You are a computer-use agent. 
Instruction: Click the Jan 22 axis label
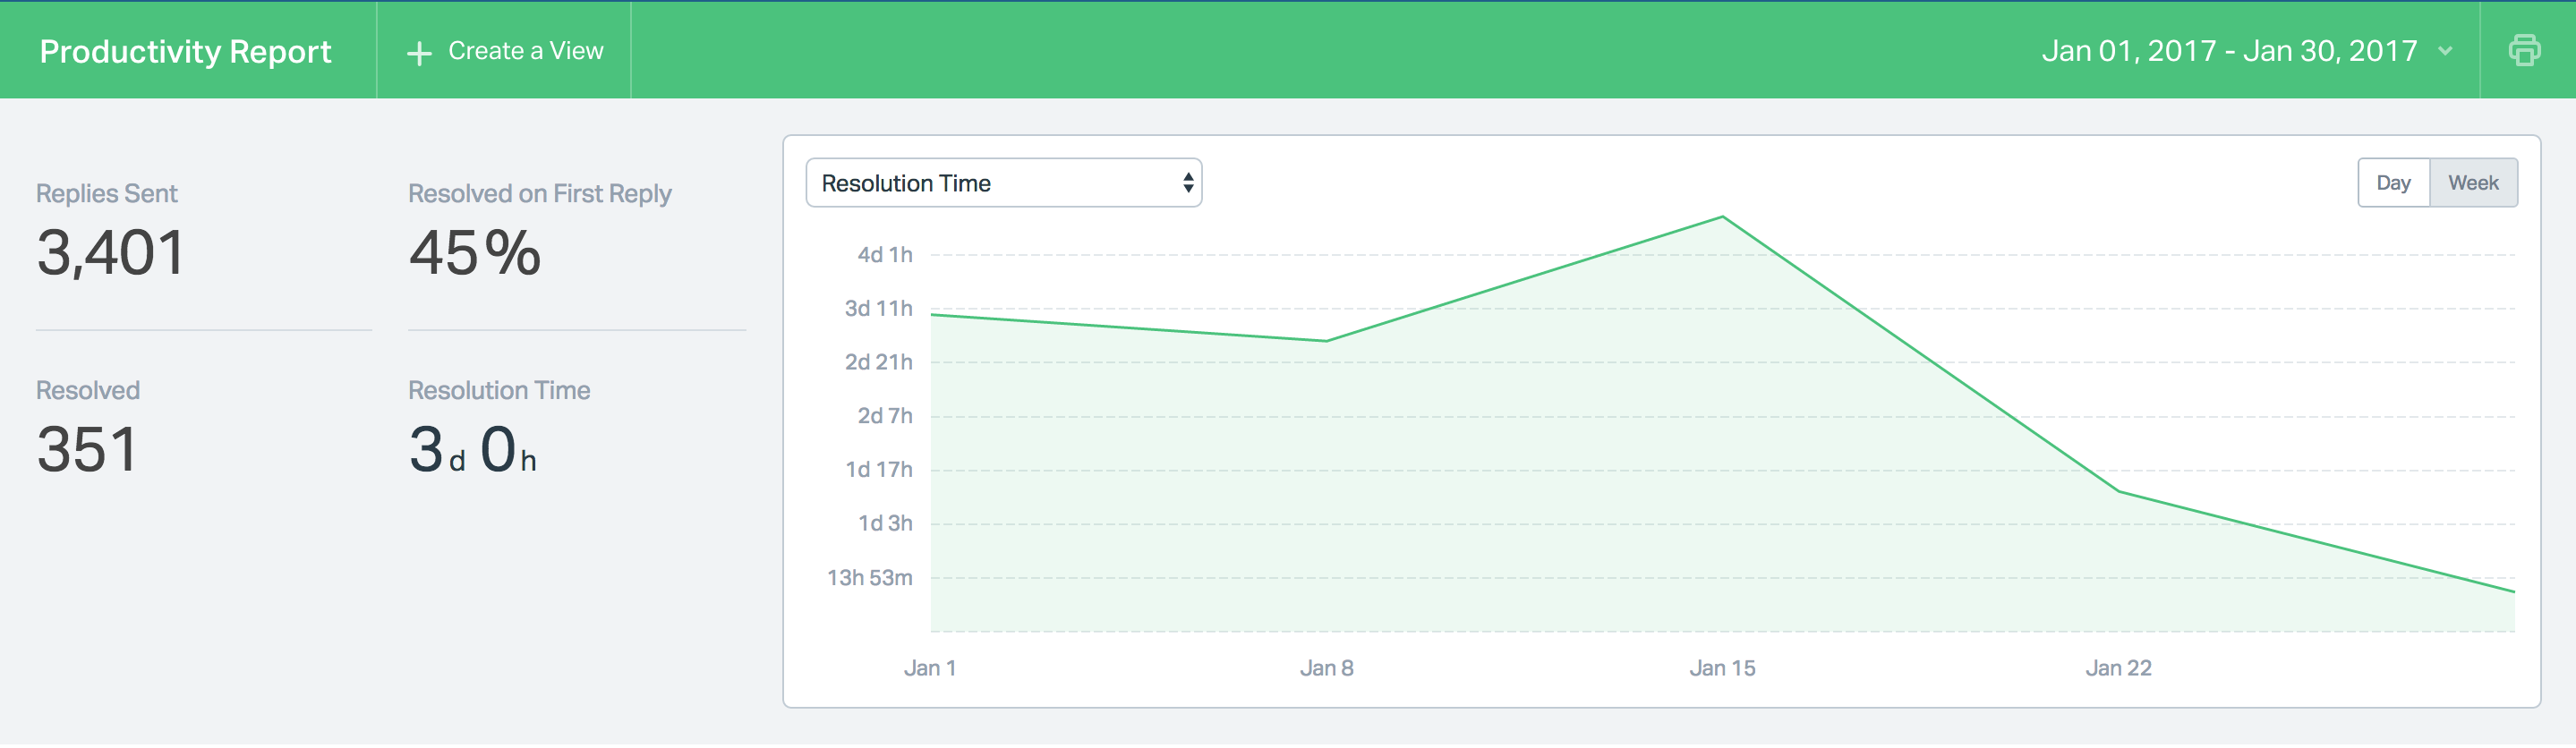(x=2118, y=668)
